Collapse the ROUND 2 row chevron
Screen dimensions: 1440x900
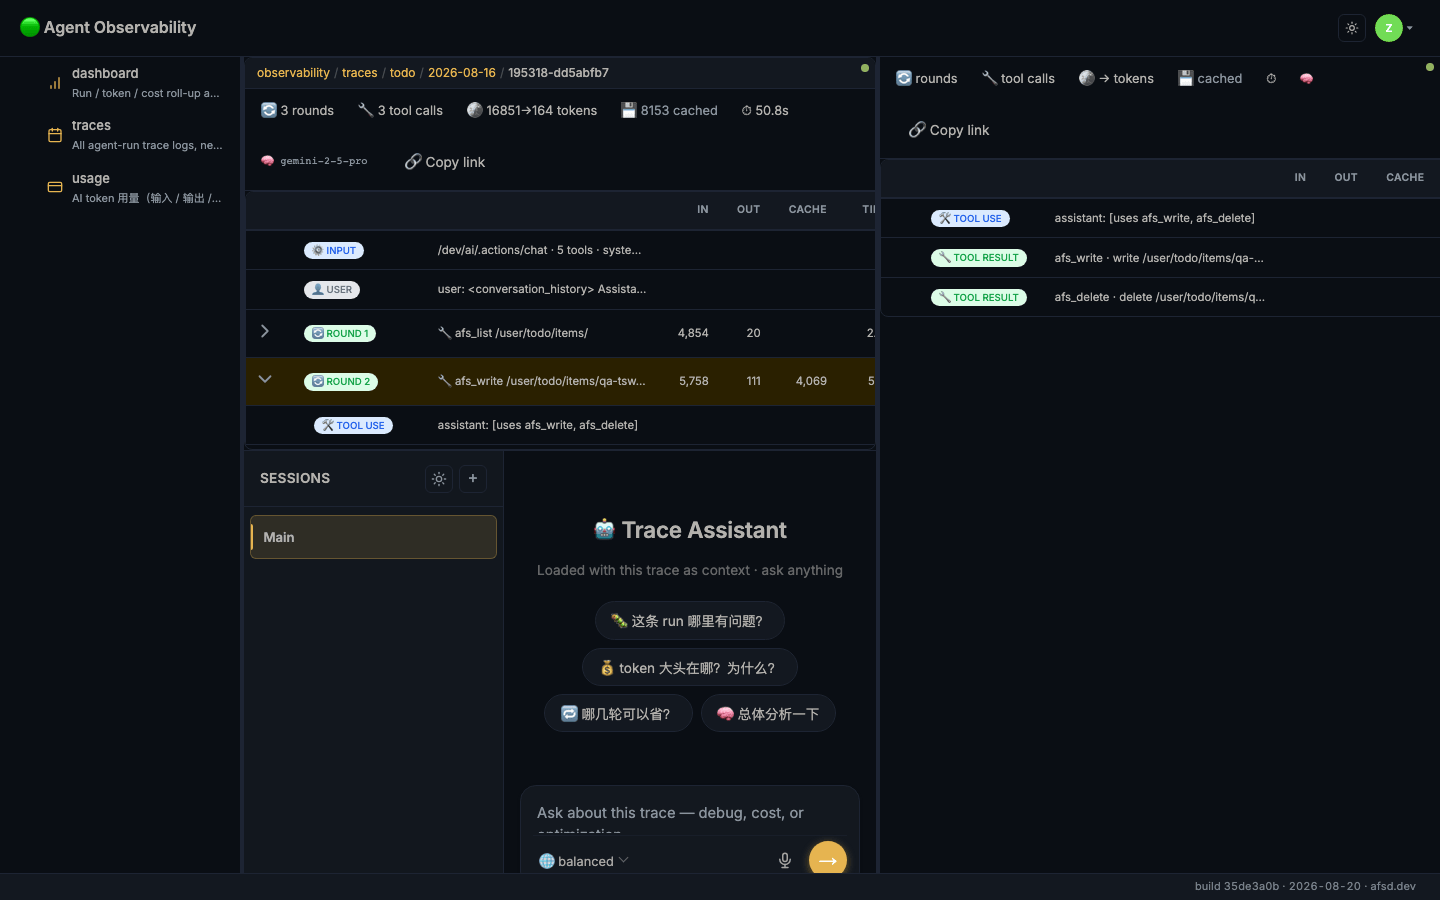tap(265, 379)
